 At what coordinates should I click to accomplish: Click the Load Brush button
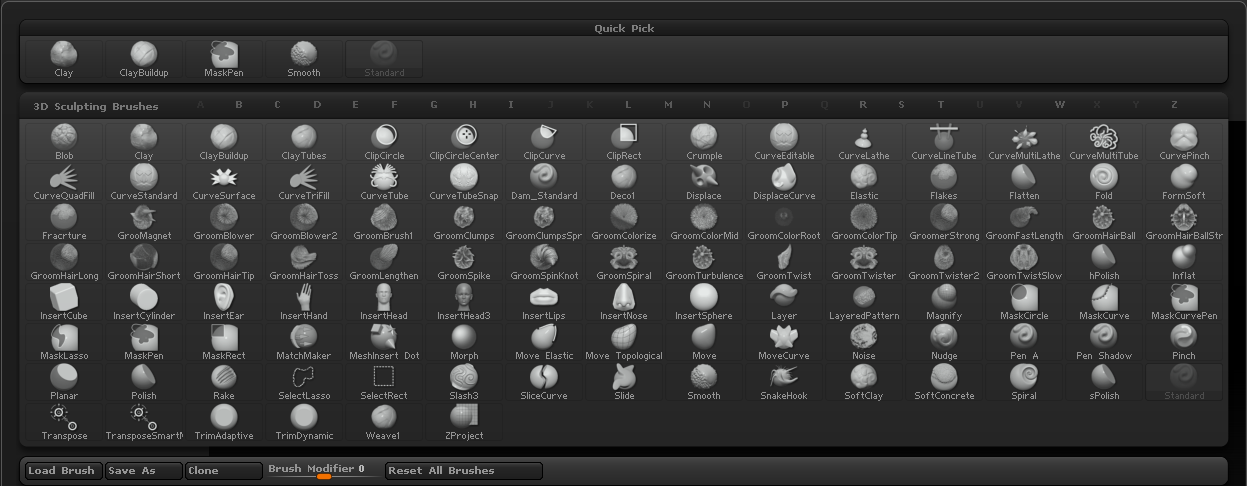62,471
